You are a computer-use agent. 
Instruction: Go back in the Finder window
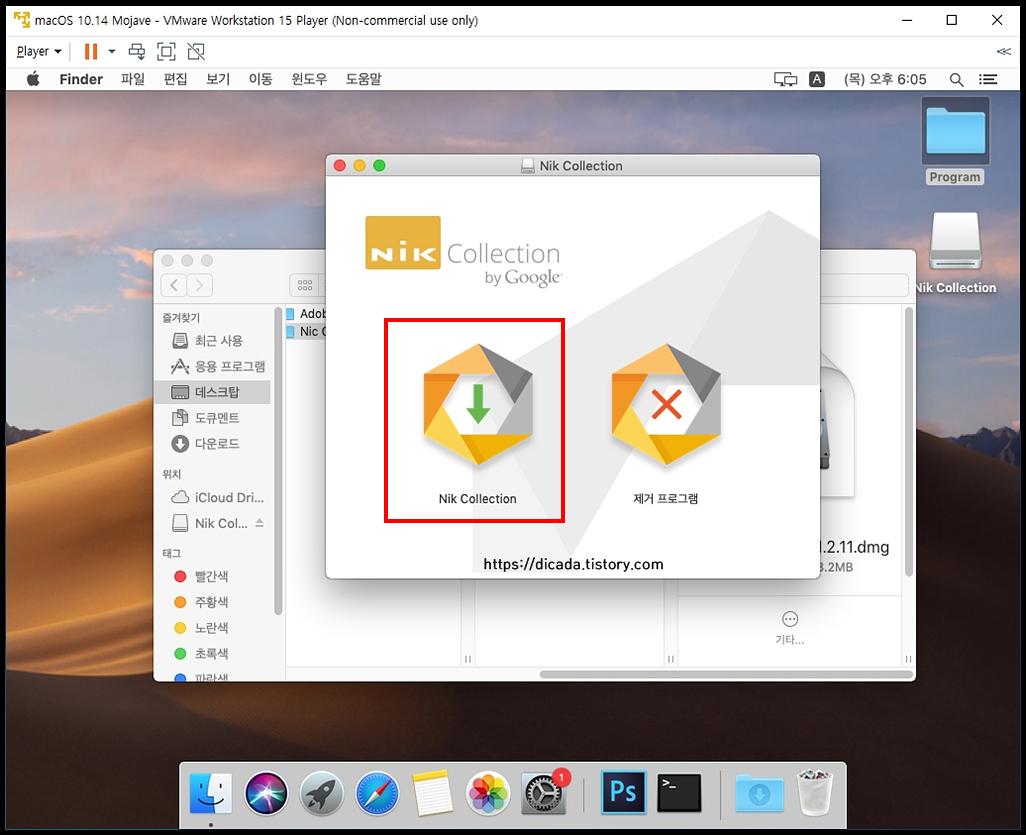[x=173, y=285]
